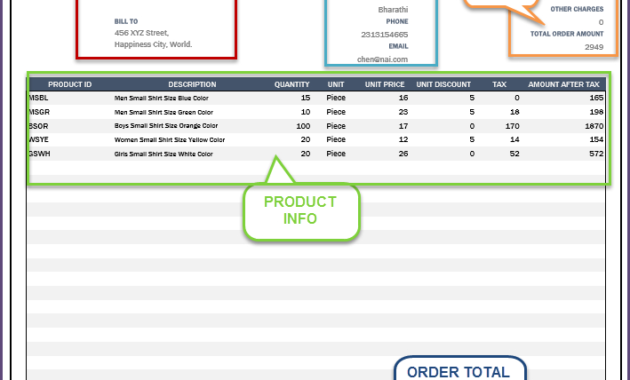Click amount after tax 154
The image size is (630, 380).
tap(596, 139)
